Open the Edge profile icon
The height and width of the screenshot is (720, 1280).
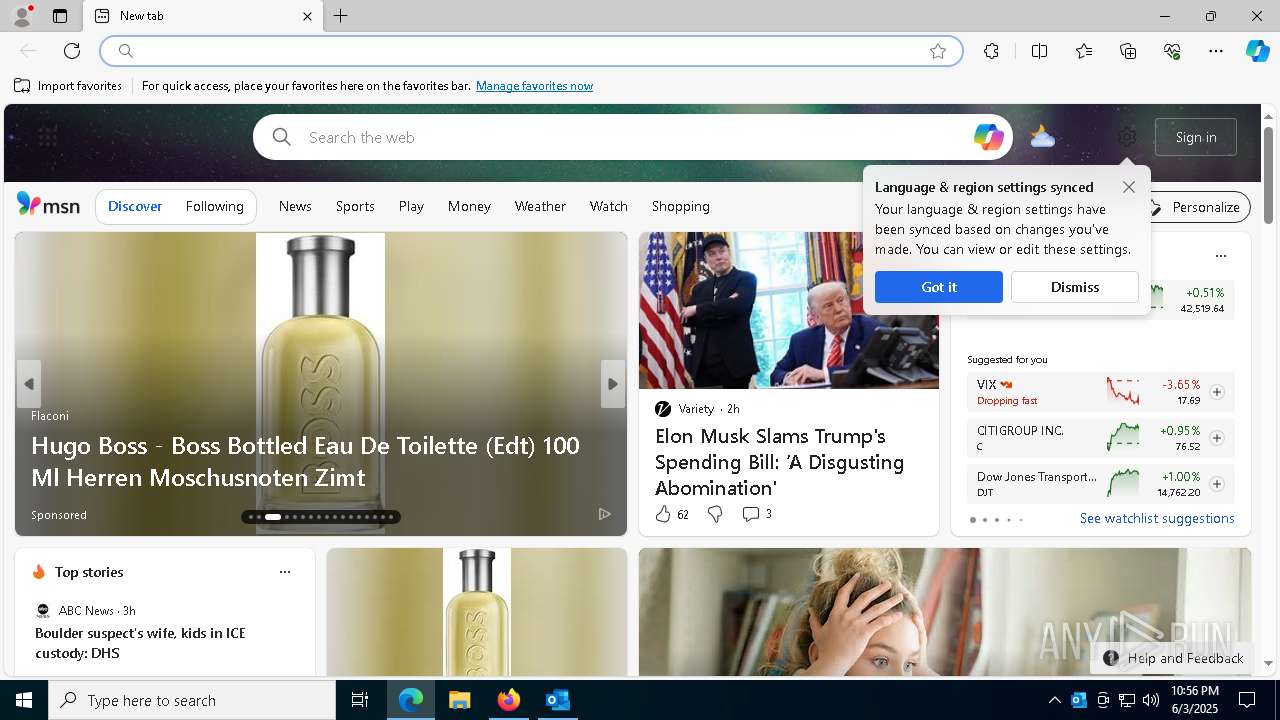21,16
